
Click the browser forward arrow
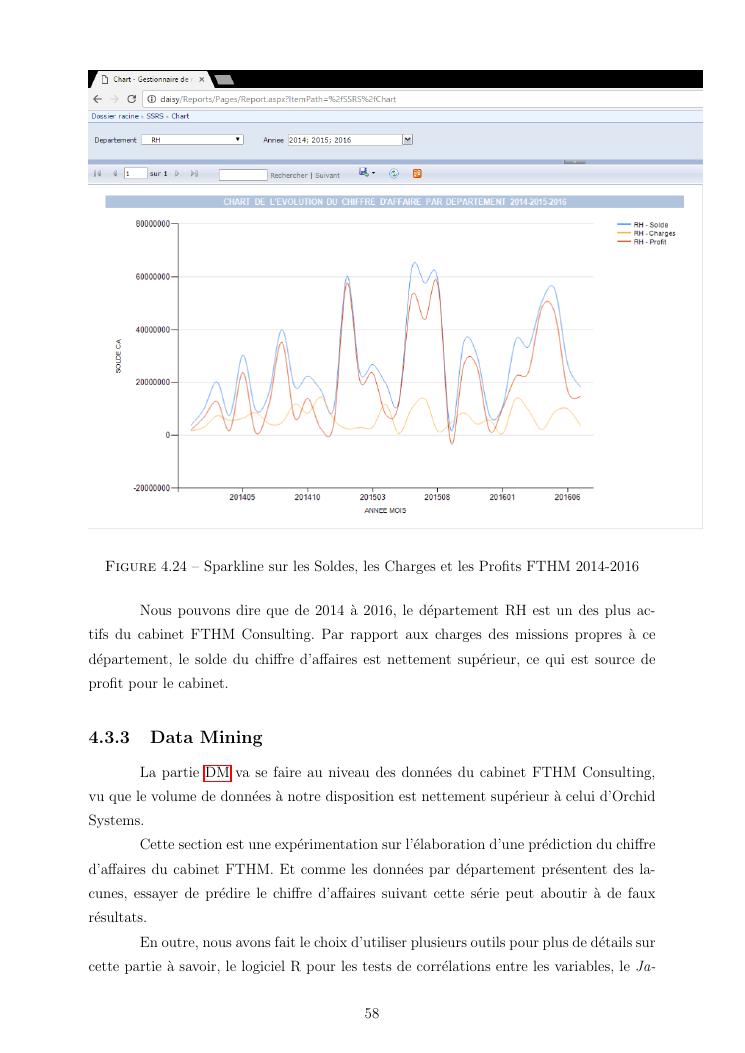(114, 99)
